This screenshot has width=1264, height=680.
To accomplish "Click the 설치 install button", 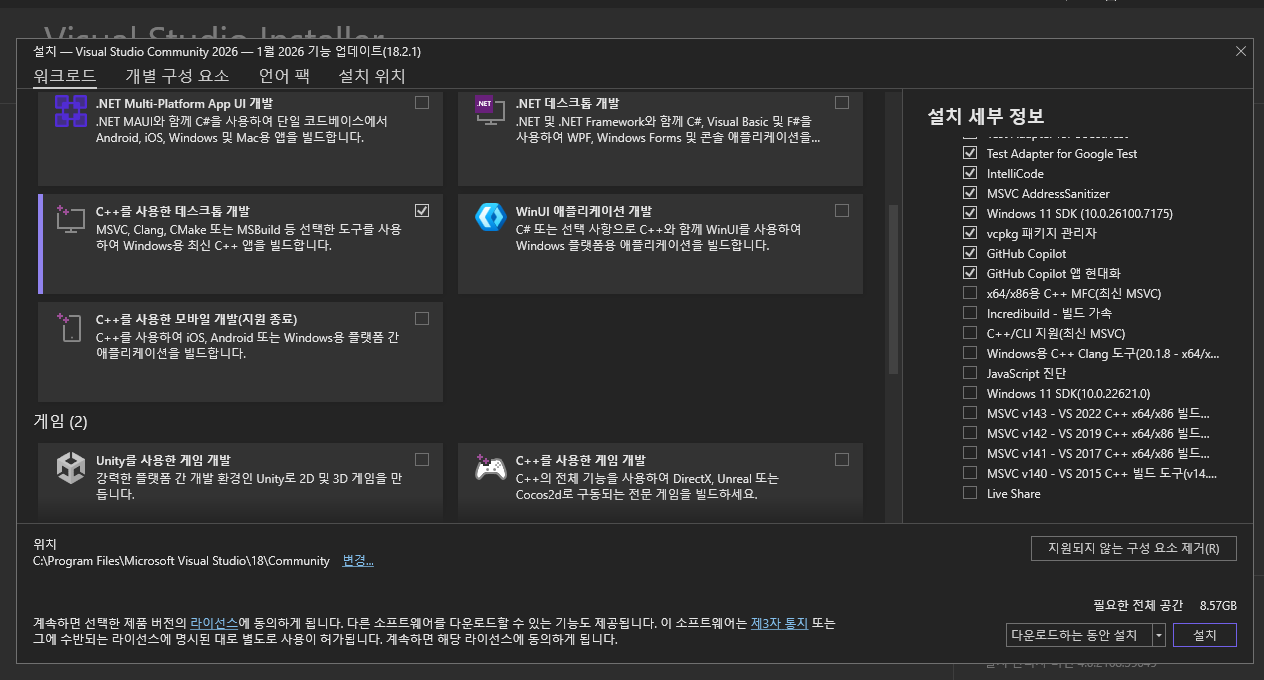I will [x=1205, y=635].
